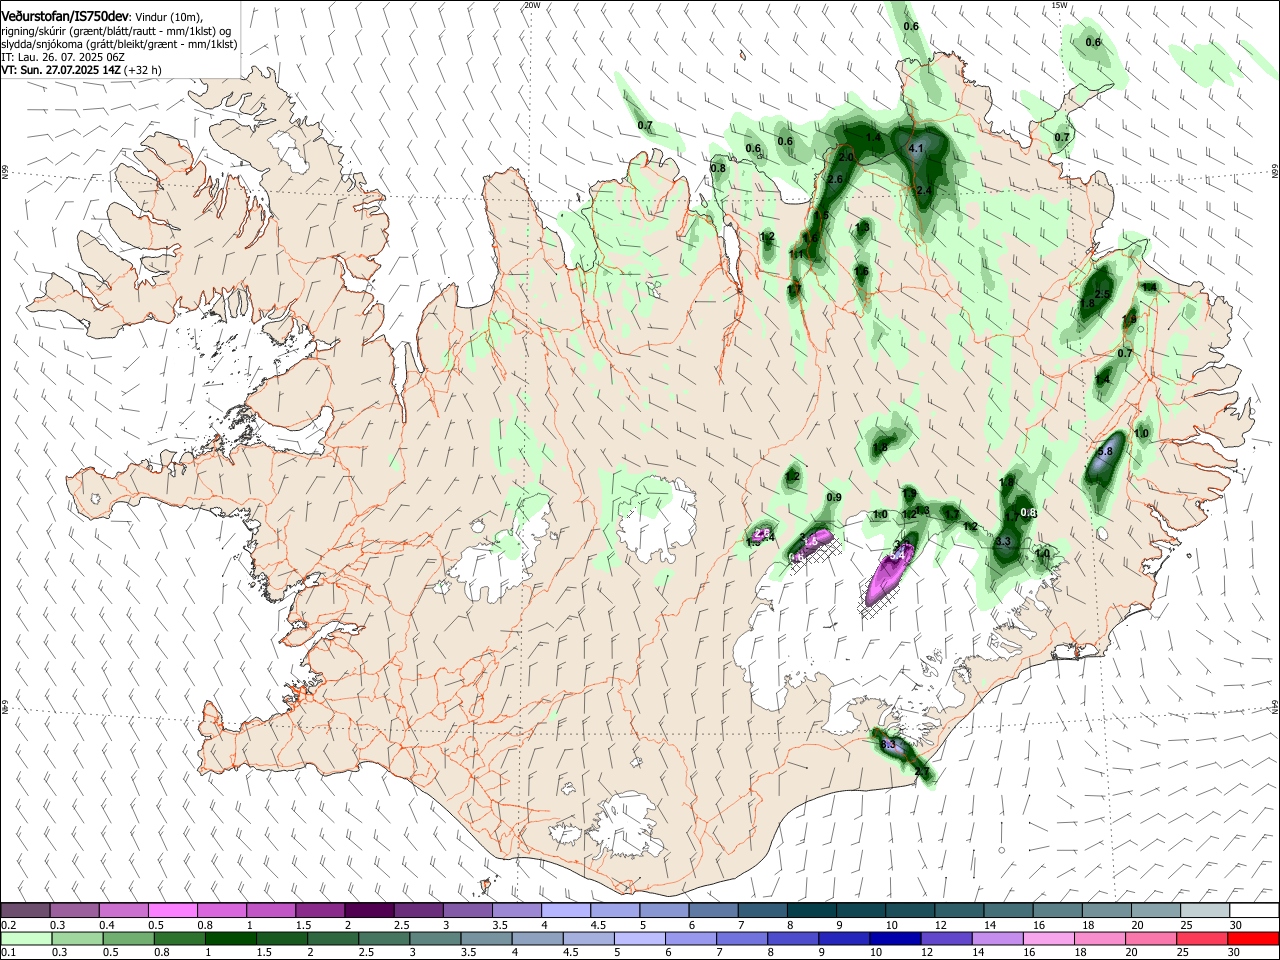
Task: Click the 1.7 precipitation value on the map
Action: [x=794, y=289]
